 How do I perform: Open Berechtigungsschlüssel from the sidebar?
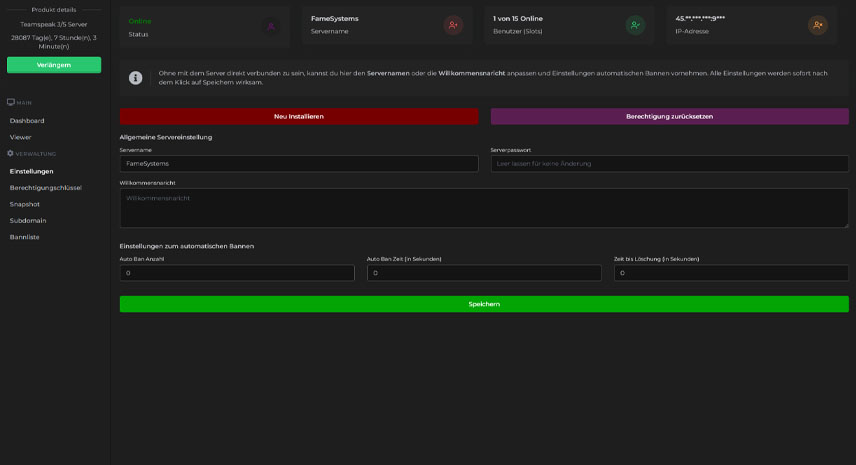point(45,188)
